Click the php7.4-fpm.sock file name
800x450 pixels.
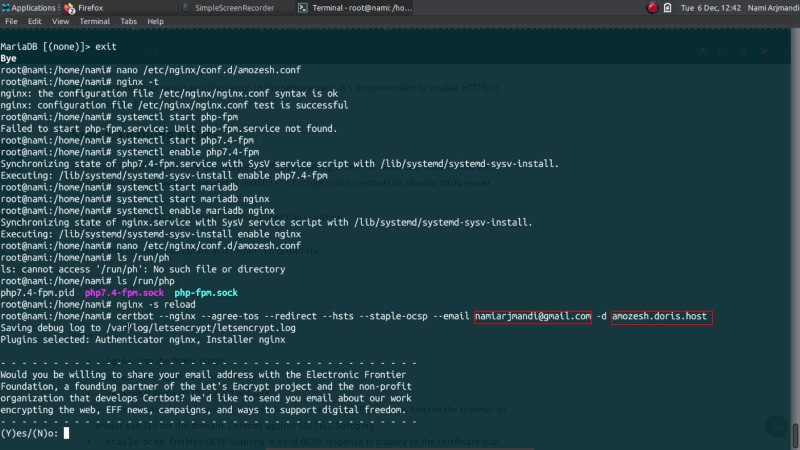point(124,293)
